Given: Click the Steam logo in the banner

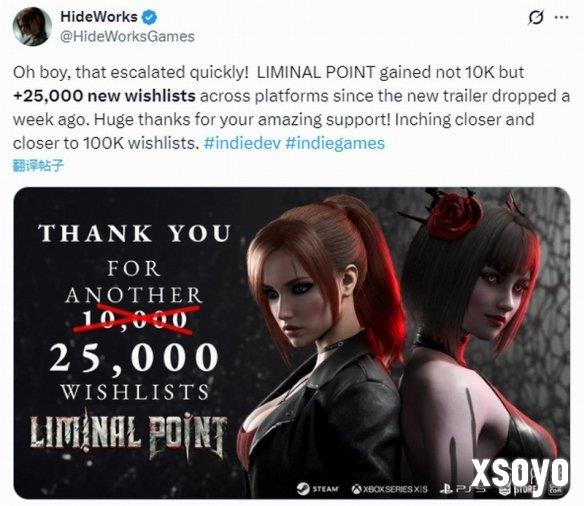Looking at the screenshot, I should tap(318, 488).
